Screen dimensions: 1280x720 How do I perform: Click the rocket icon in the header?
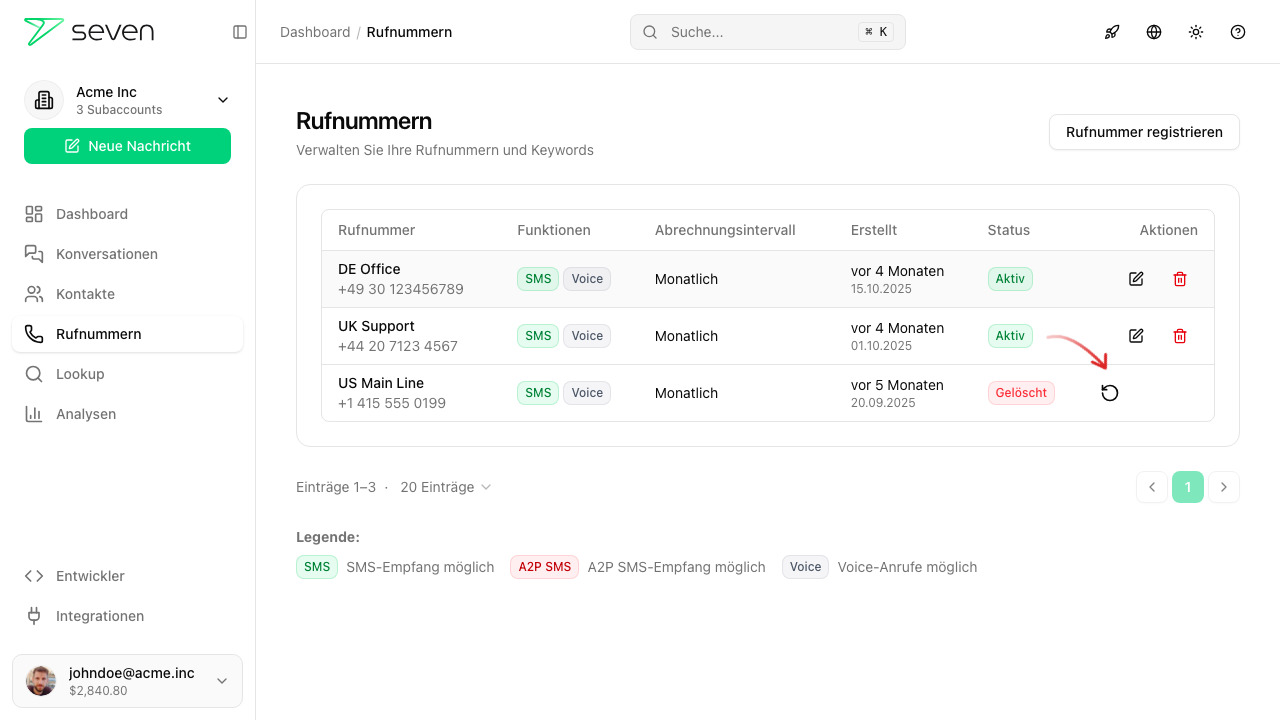tap(1111, 32)
